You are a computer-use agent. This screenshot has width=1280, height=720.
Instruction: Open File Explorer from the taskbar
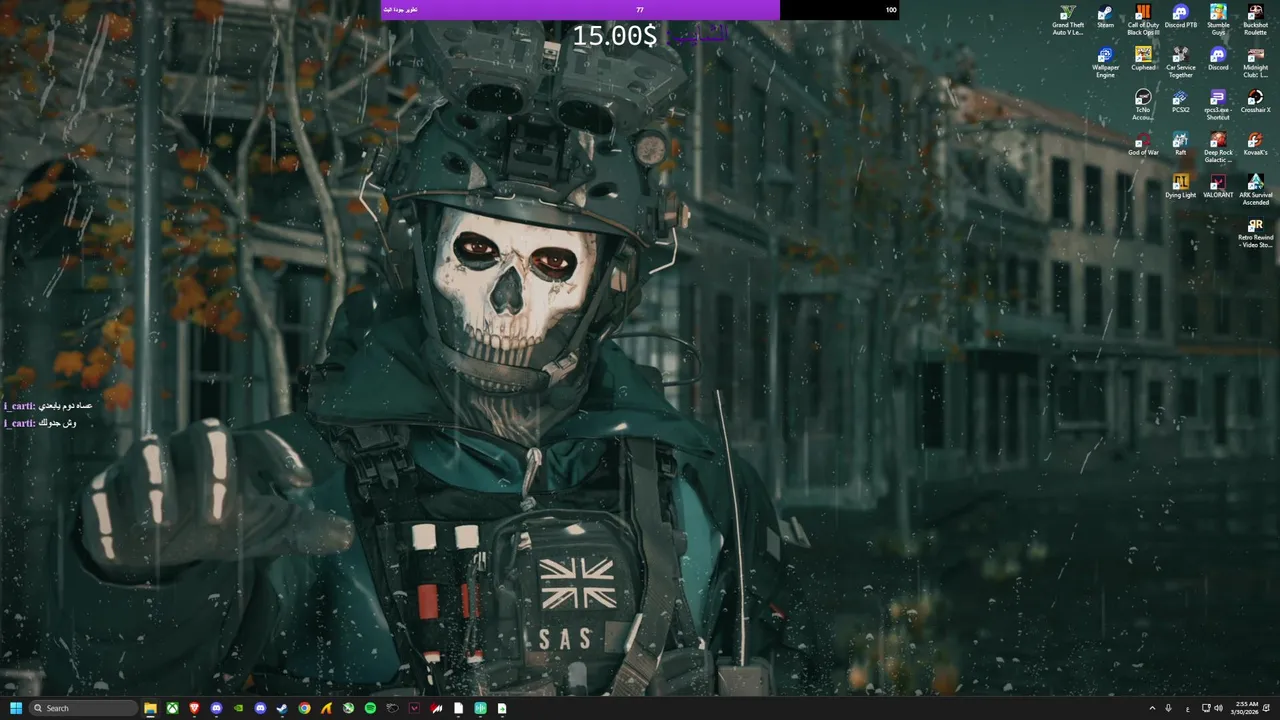point(150,708)
